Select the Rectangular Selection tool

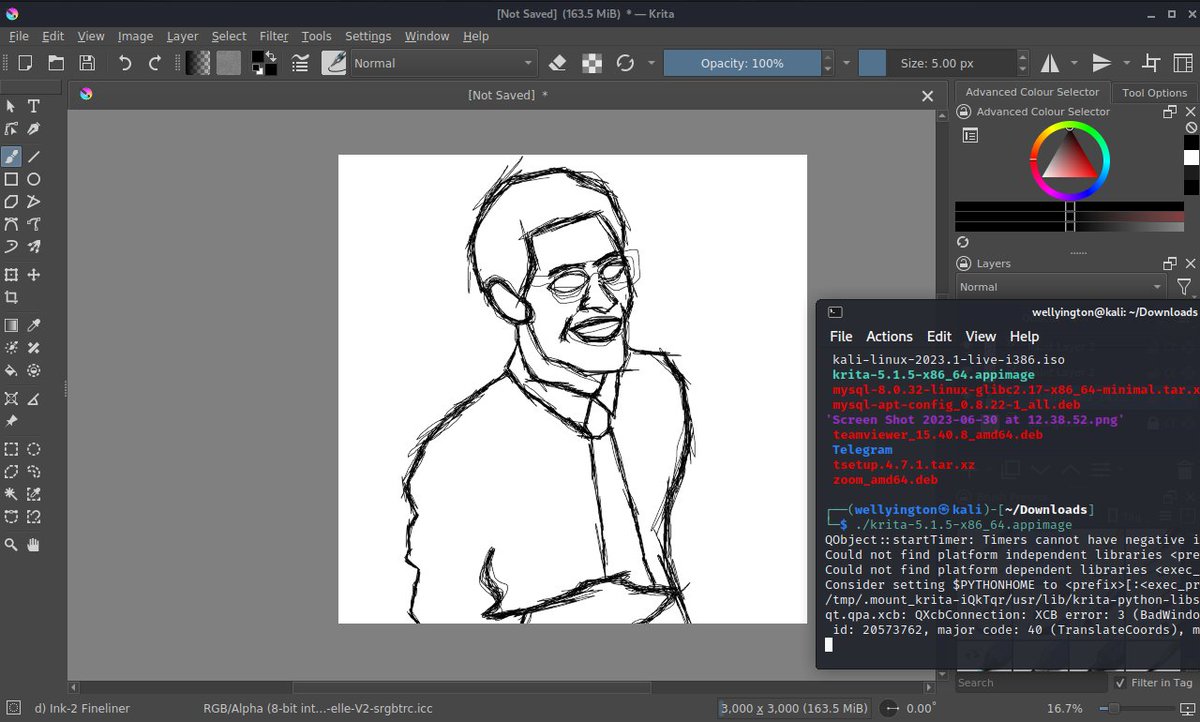(11, 449)
